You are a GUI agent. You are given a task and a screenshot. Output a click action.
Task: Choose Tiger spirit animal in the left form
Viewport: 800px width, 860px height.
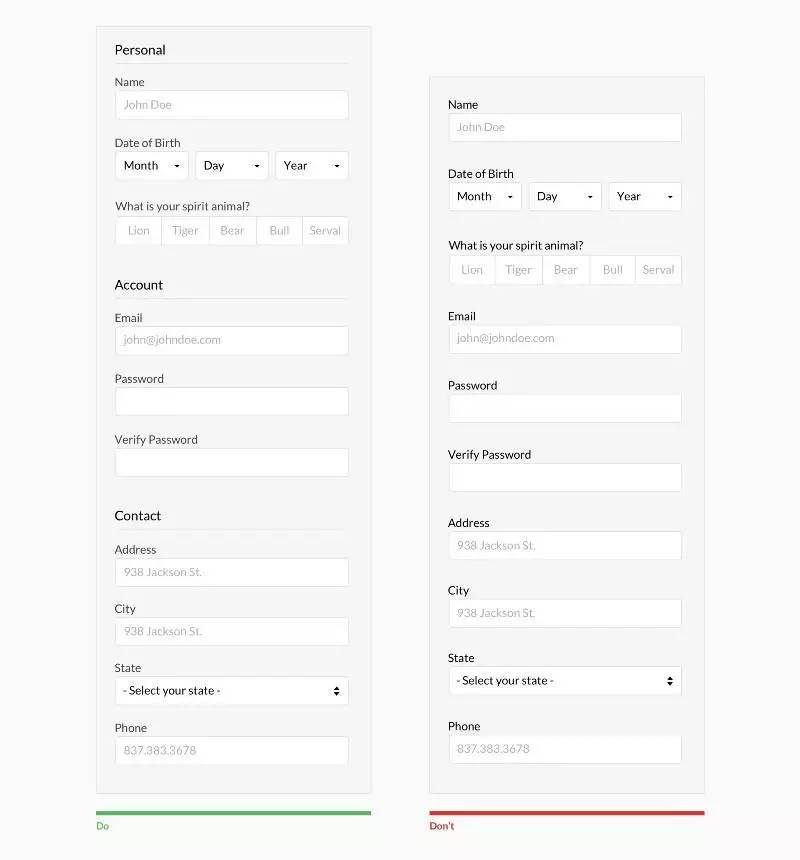185,231
